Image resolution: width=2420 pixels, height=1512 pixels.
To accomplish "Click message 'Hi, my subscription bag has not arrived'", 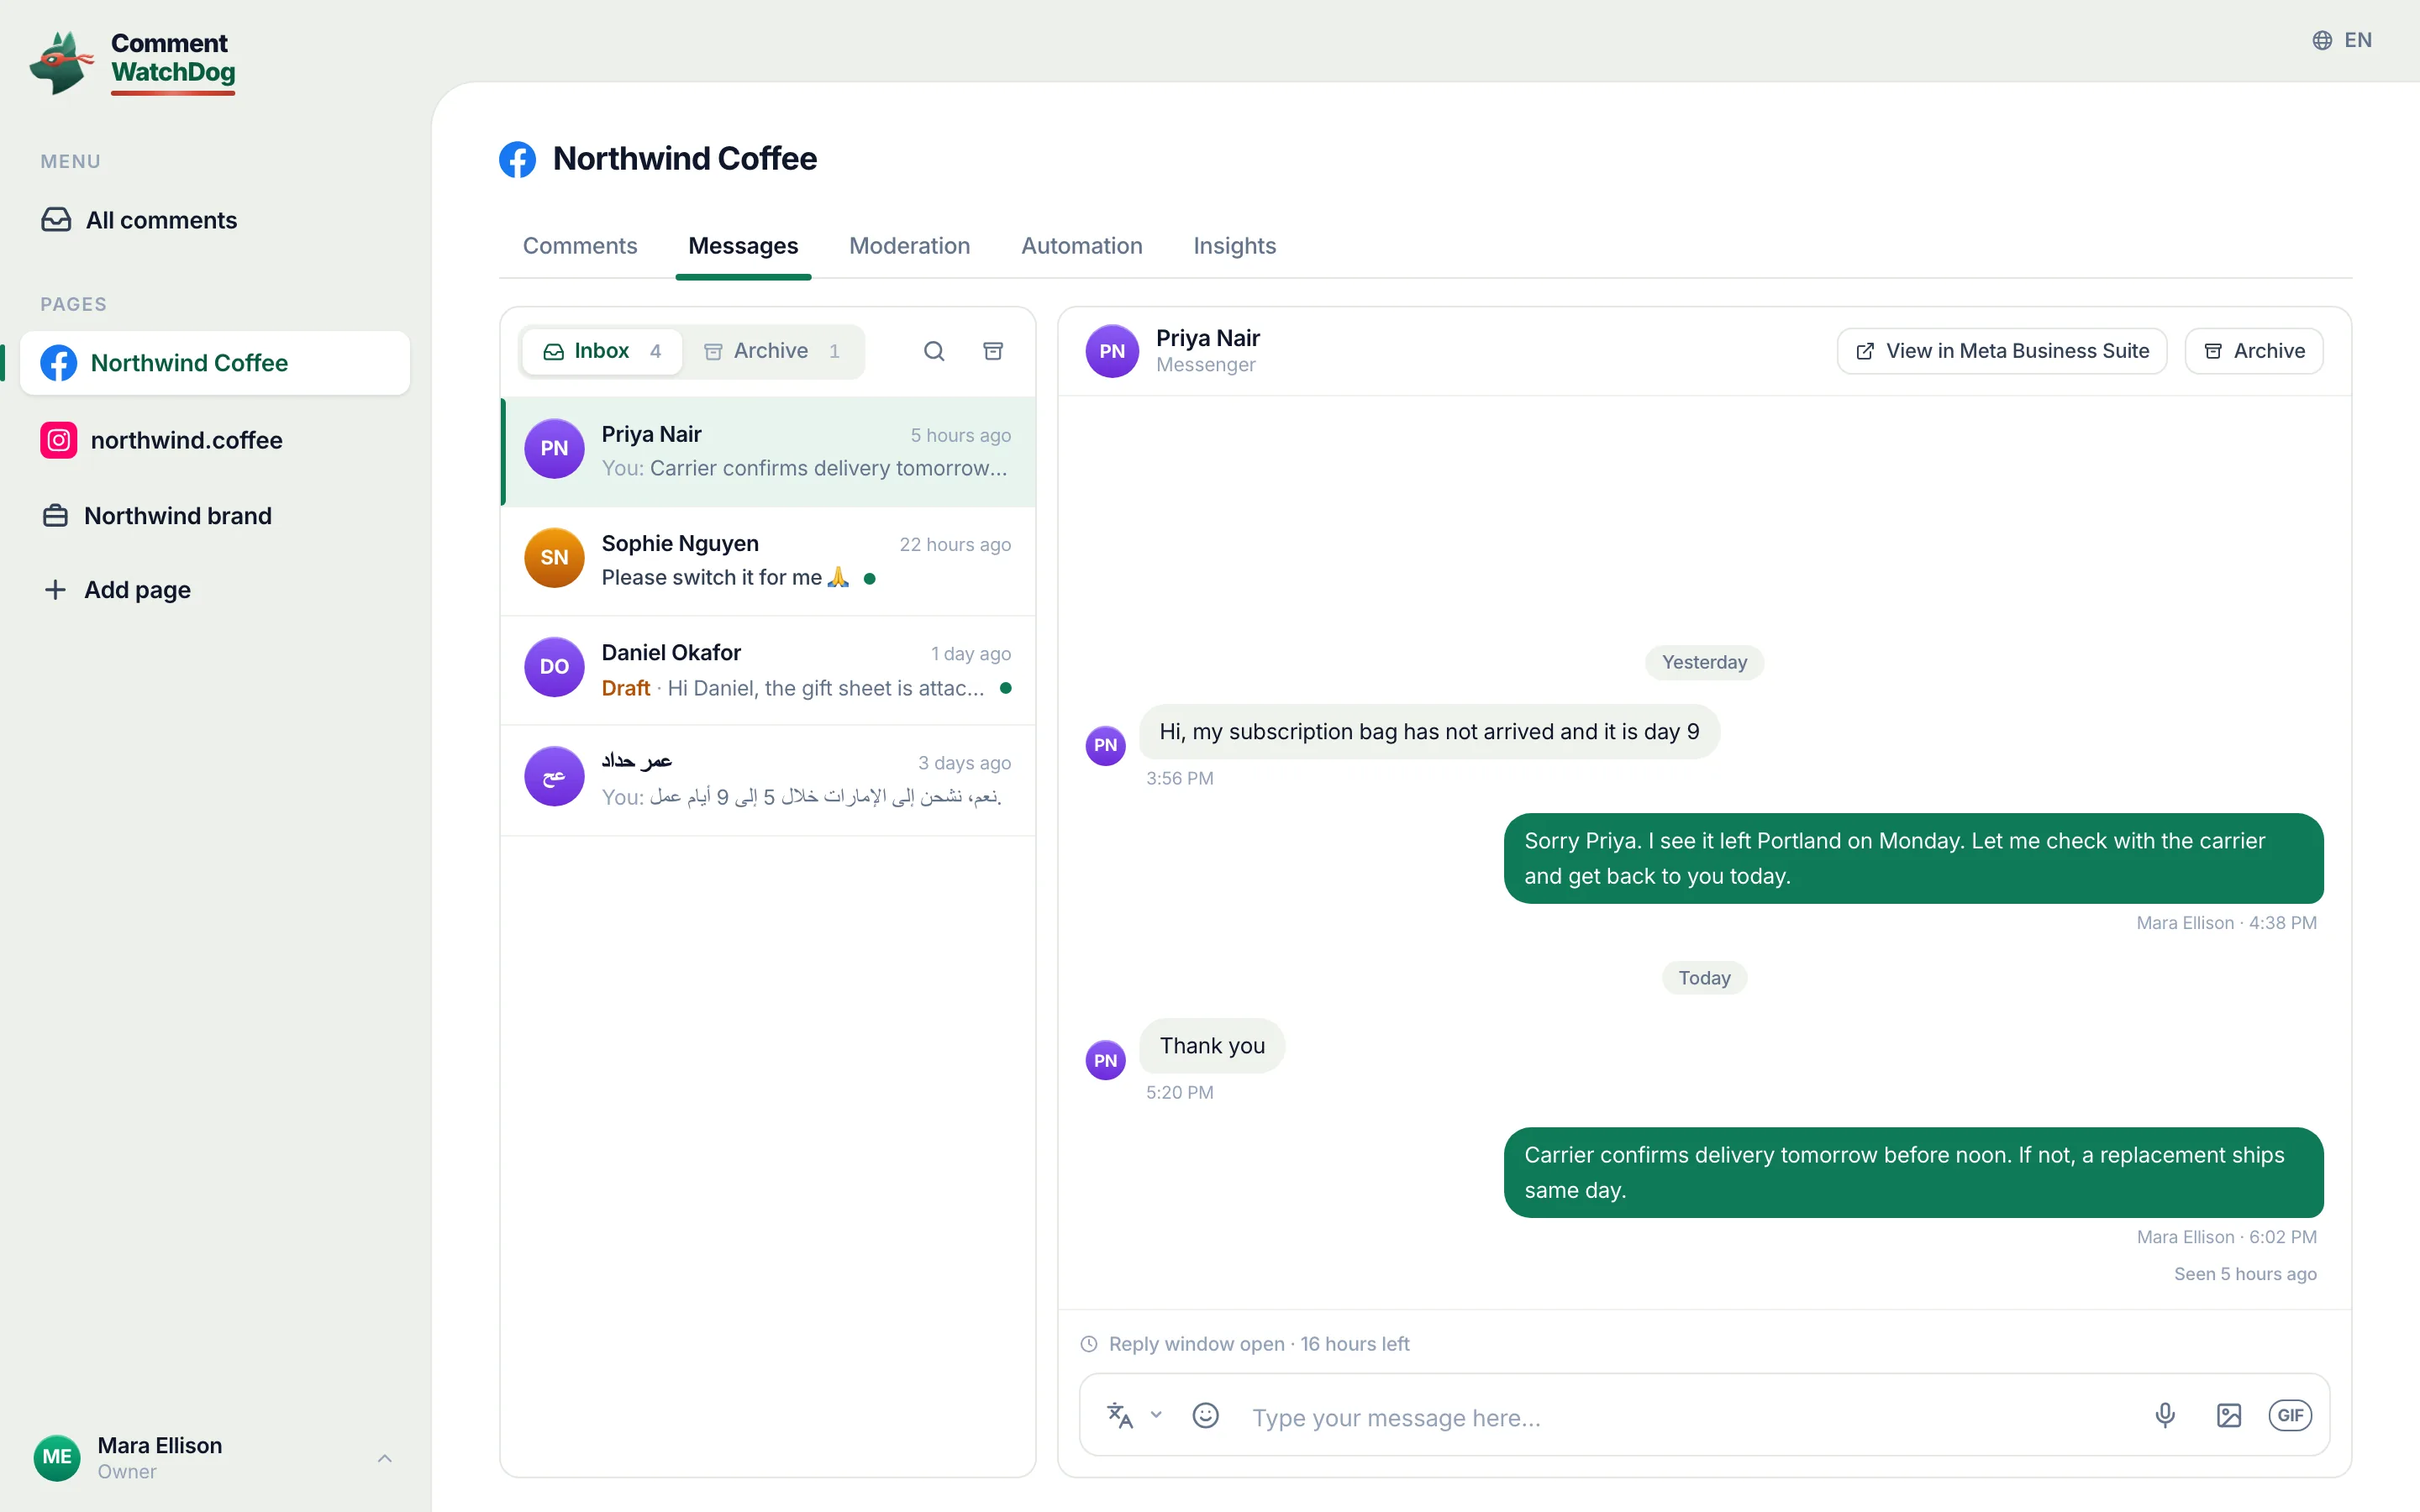I will [1429, 731].
